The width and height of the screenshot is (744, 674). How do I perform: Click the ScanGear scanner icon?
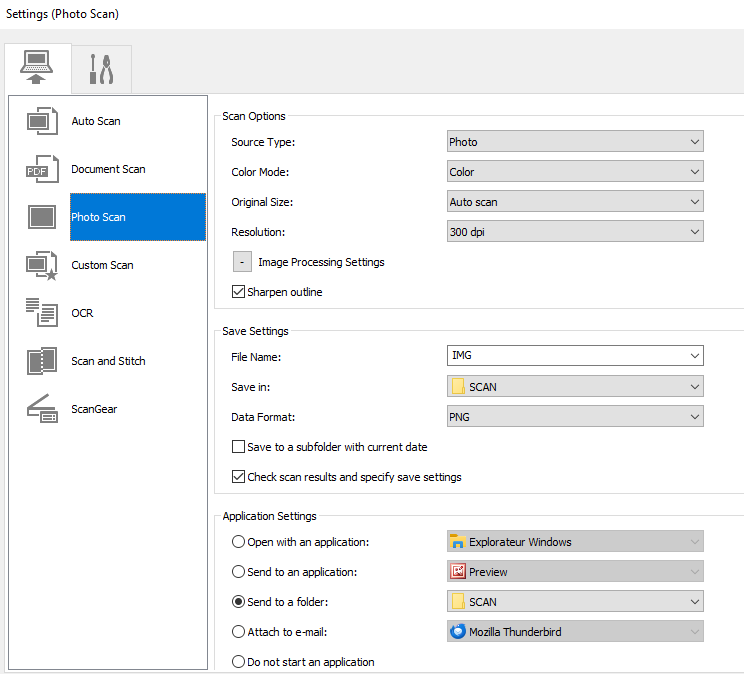coord(42,409)
